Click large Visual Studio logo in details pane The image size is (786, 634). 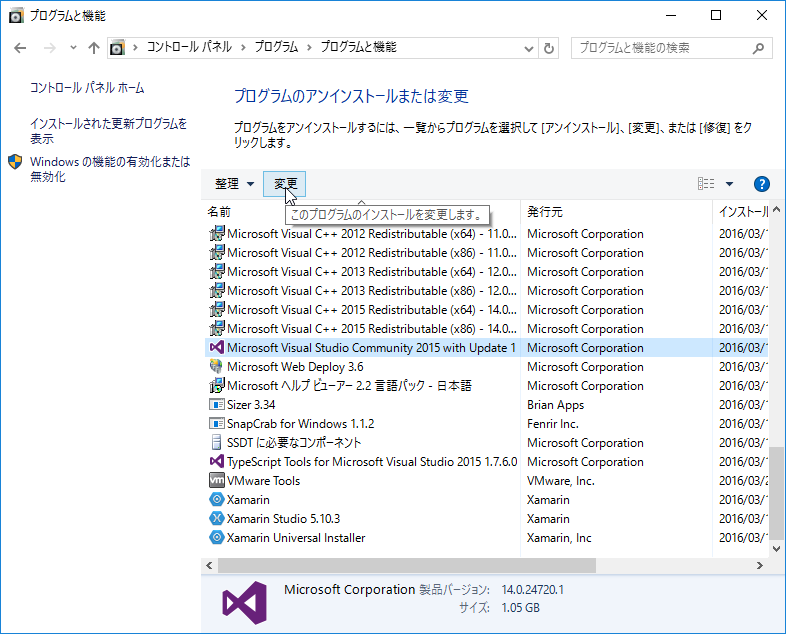[x=245, y=603]
